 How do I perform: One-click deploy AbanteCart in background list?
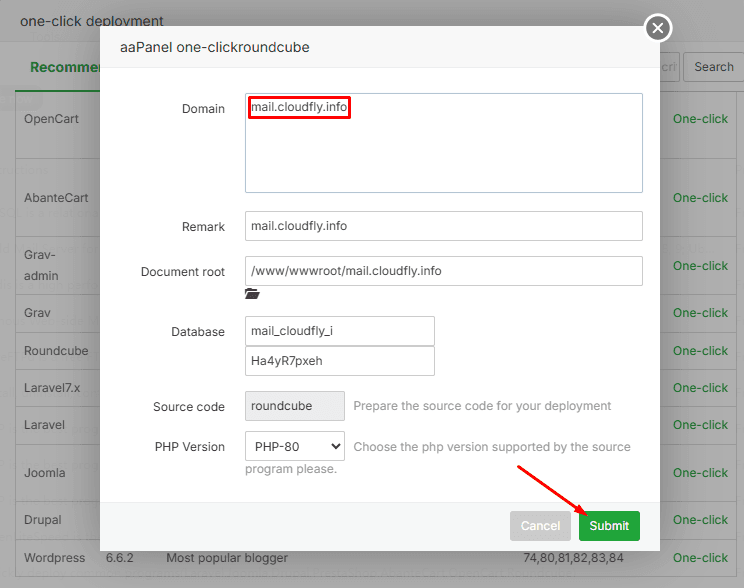(x=700, y=197)
